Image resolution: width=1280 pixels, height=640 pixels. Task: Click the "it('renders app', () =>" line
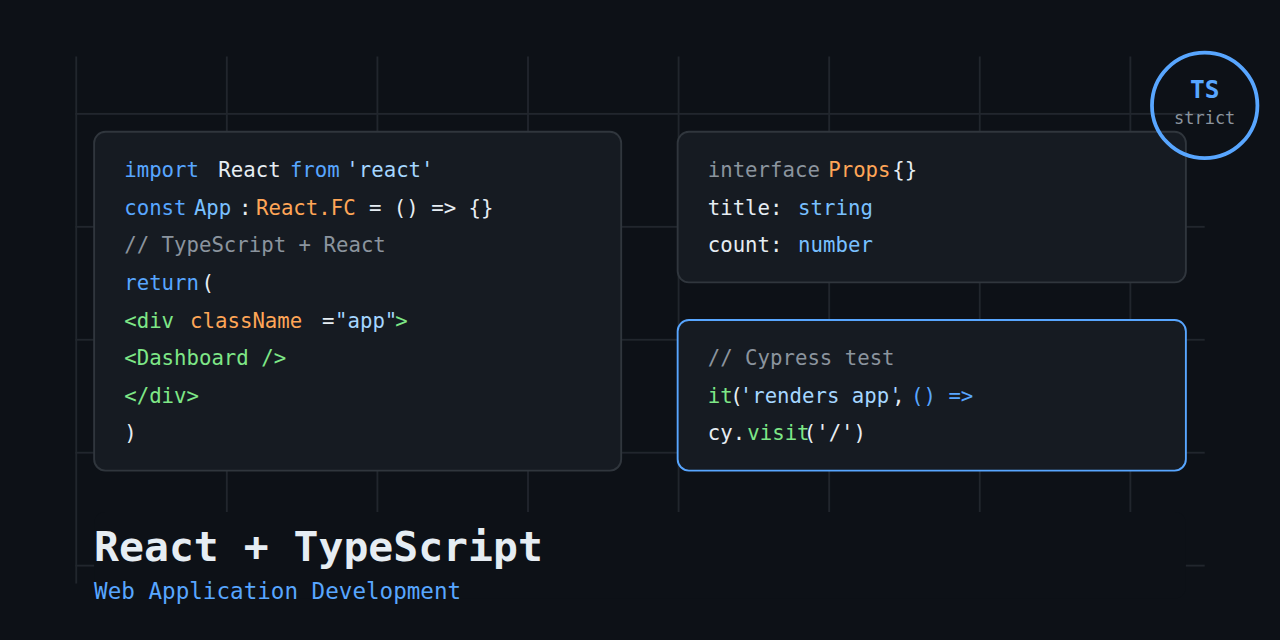[x=841, y=396]
